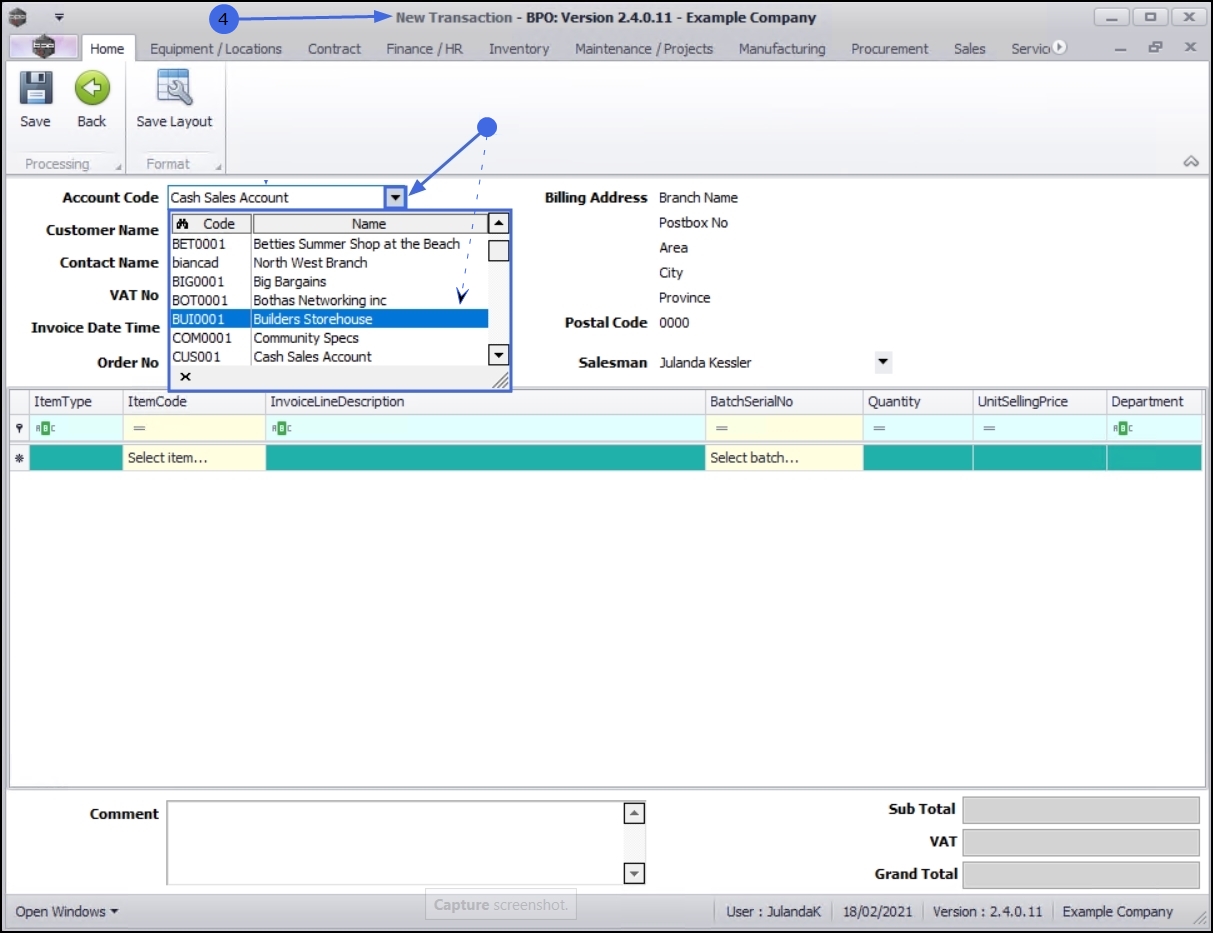Open the Maintenance / Projects tab
Viewport: 1213px width, 933px height.
[x=644, y=48]
